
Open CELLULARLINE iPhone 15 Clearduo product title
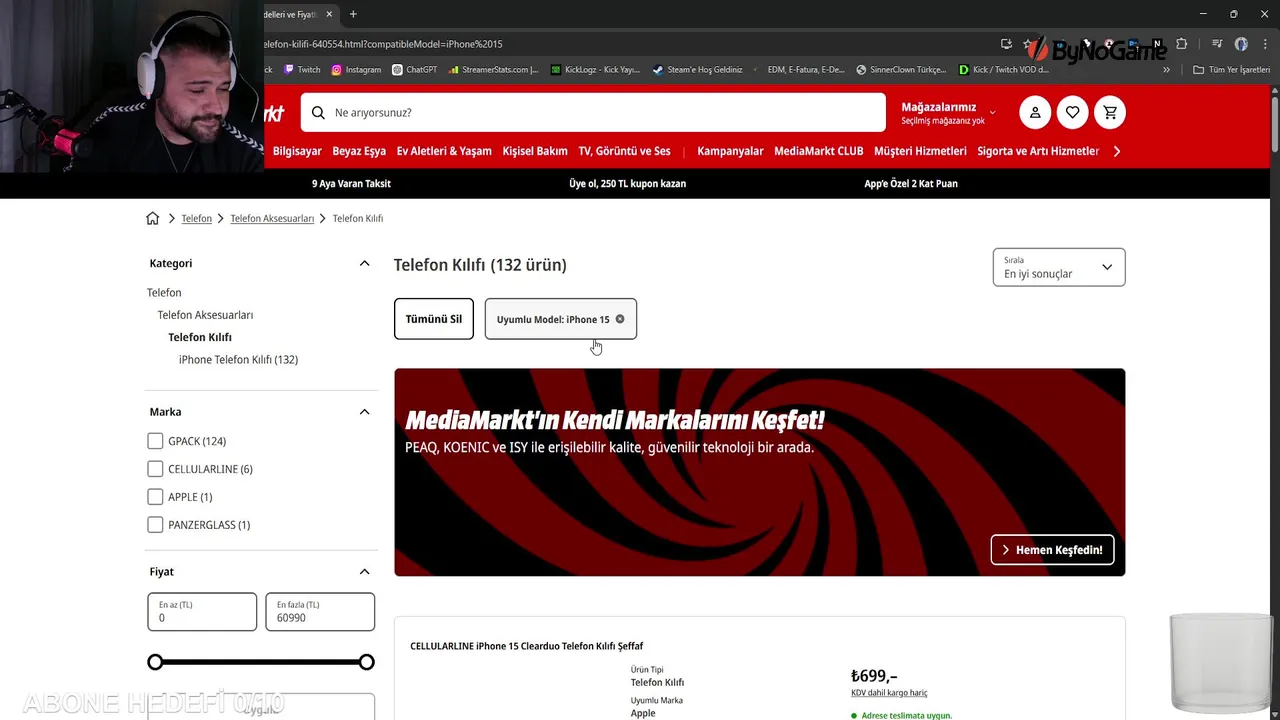click(x=527, y=646)
